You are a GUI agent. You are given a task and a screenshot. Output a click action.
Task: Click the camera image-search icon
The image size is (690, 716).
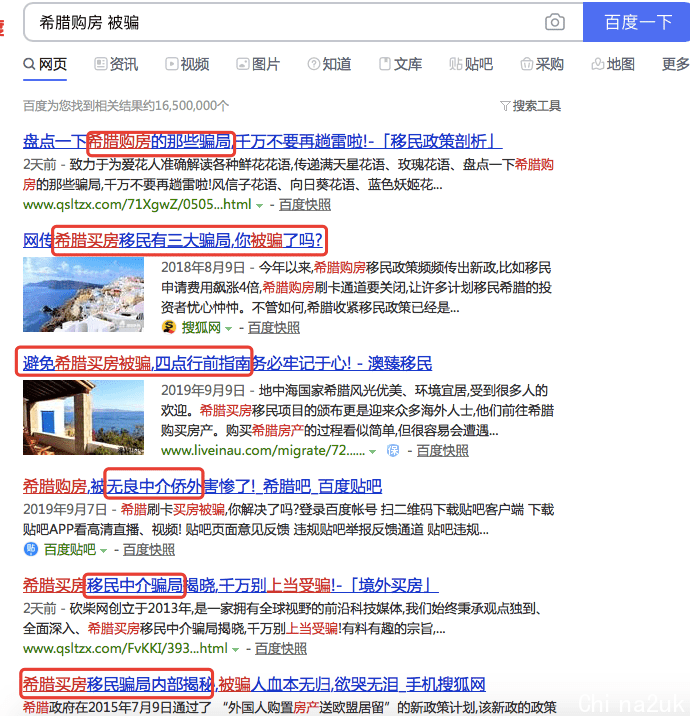[x=554, y=22]
